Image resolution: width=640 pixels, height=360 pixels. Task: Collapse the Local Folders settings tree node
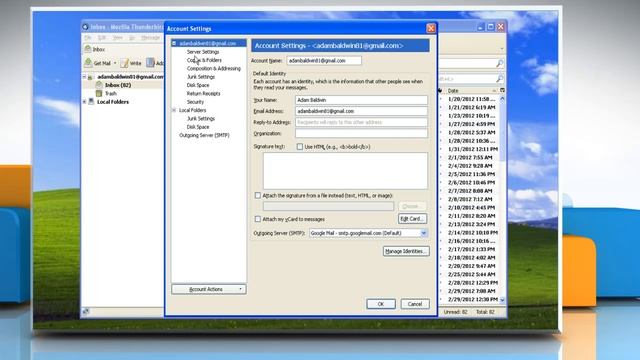pos(174,110)
